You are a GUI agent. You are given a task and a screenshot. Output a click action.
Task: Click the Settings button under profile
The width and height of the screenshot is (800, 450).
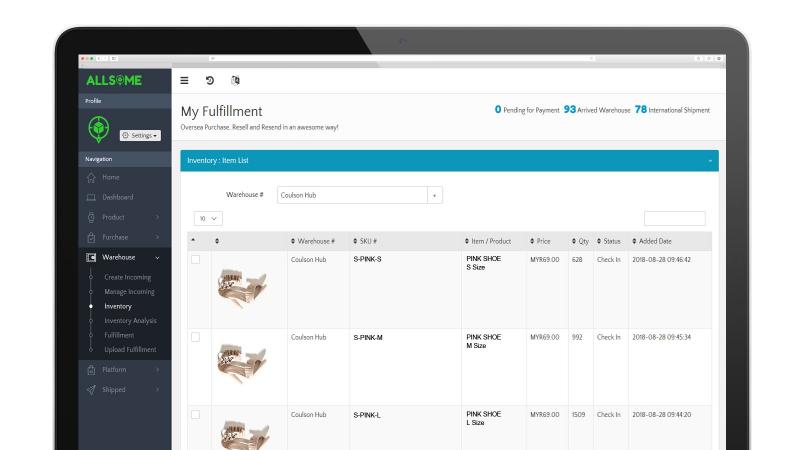click(140, 135)
